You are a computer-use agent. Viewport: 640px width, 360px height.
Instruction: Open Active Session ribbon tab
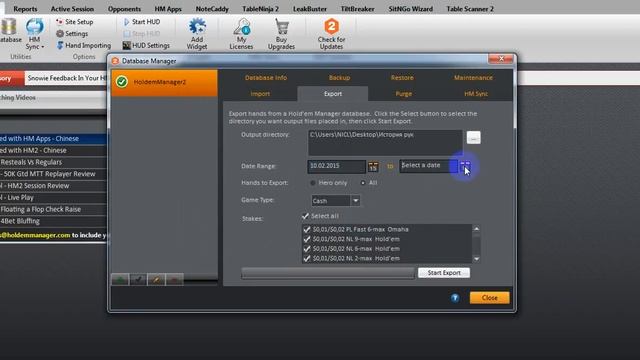pyautogui.click(x=72, y=9)
